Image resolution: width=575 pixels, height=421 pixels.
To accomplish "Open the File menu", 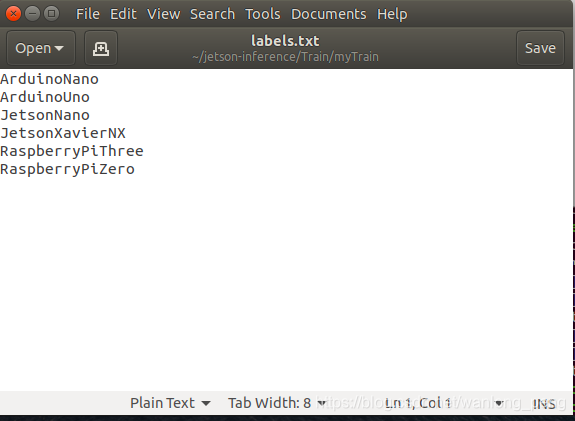I will (88, 14).
